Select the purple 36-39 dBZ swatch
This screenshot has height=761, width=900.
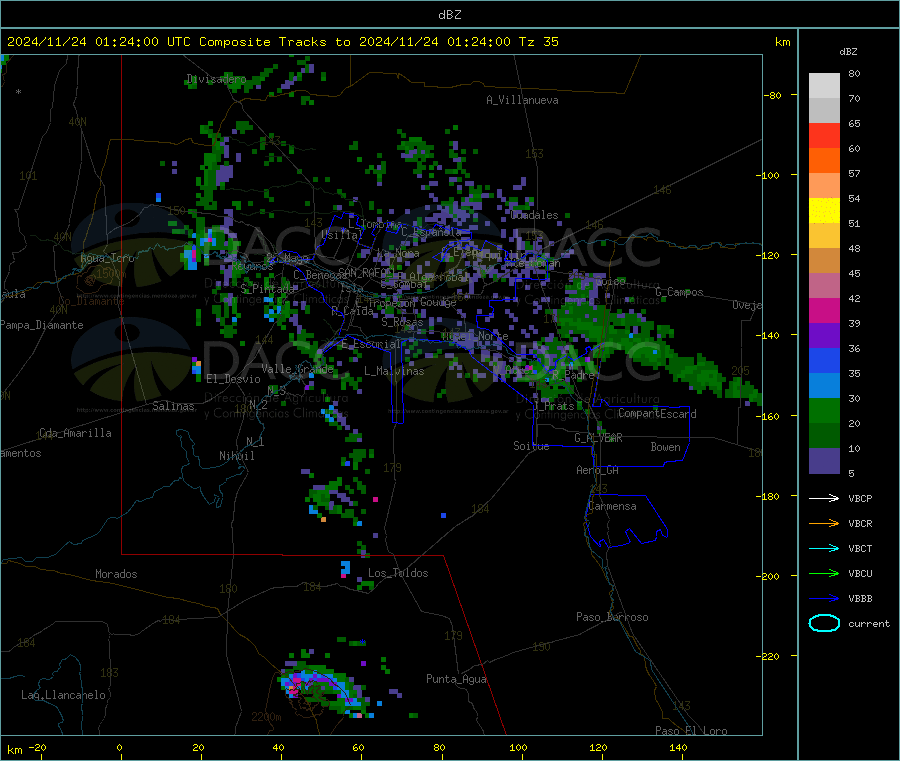(x=824, y=336)
